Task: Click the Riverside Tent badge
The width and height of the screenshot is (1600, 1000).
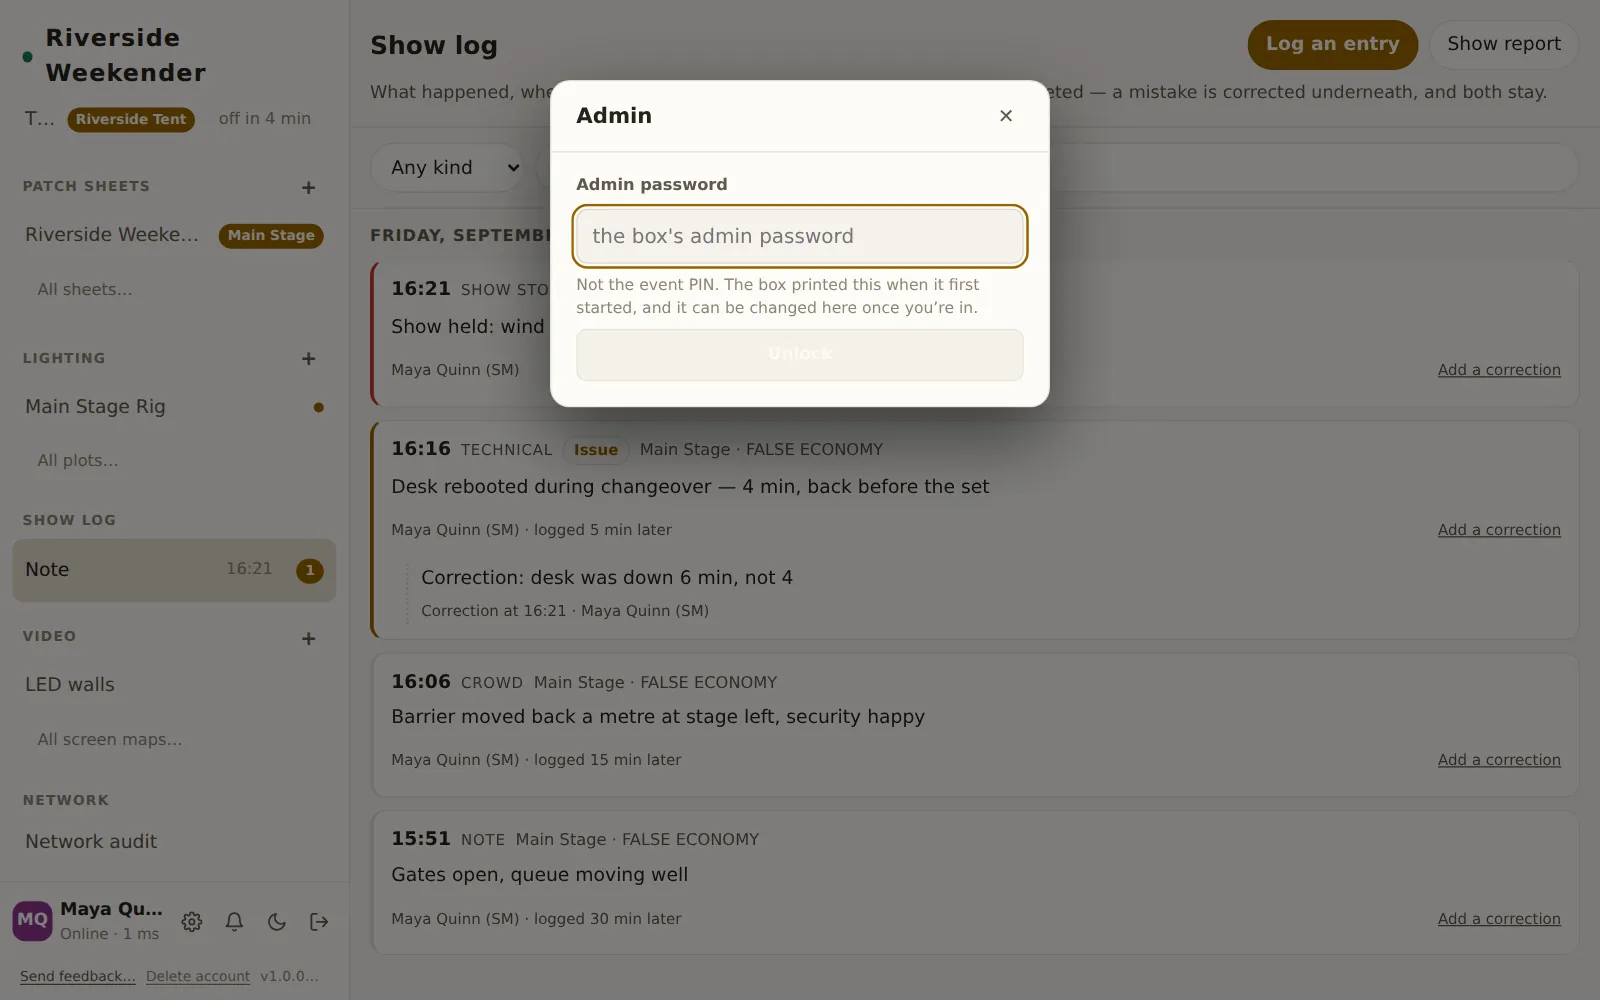Action: pyautogui.click(x=131, y=119)
